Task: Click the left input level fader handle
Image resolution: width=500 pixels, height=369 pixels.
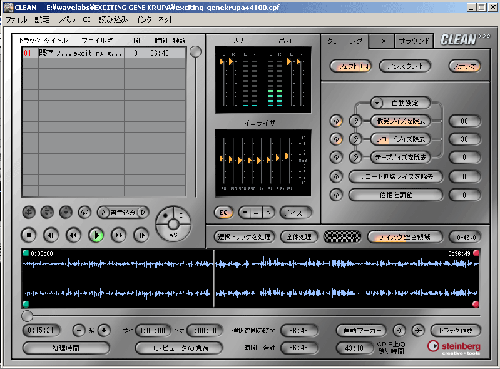Action: (x=221, y=62)
